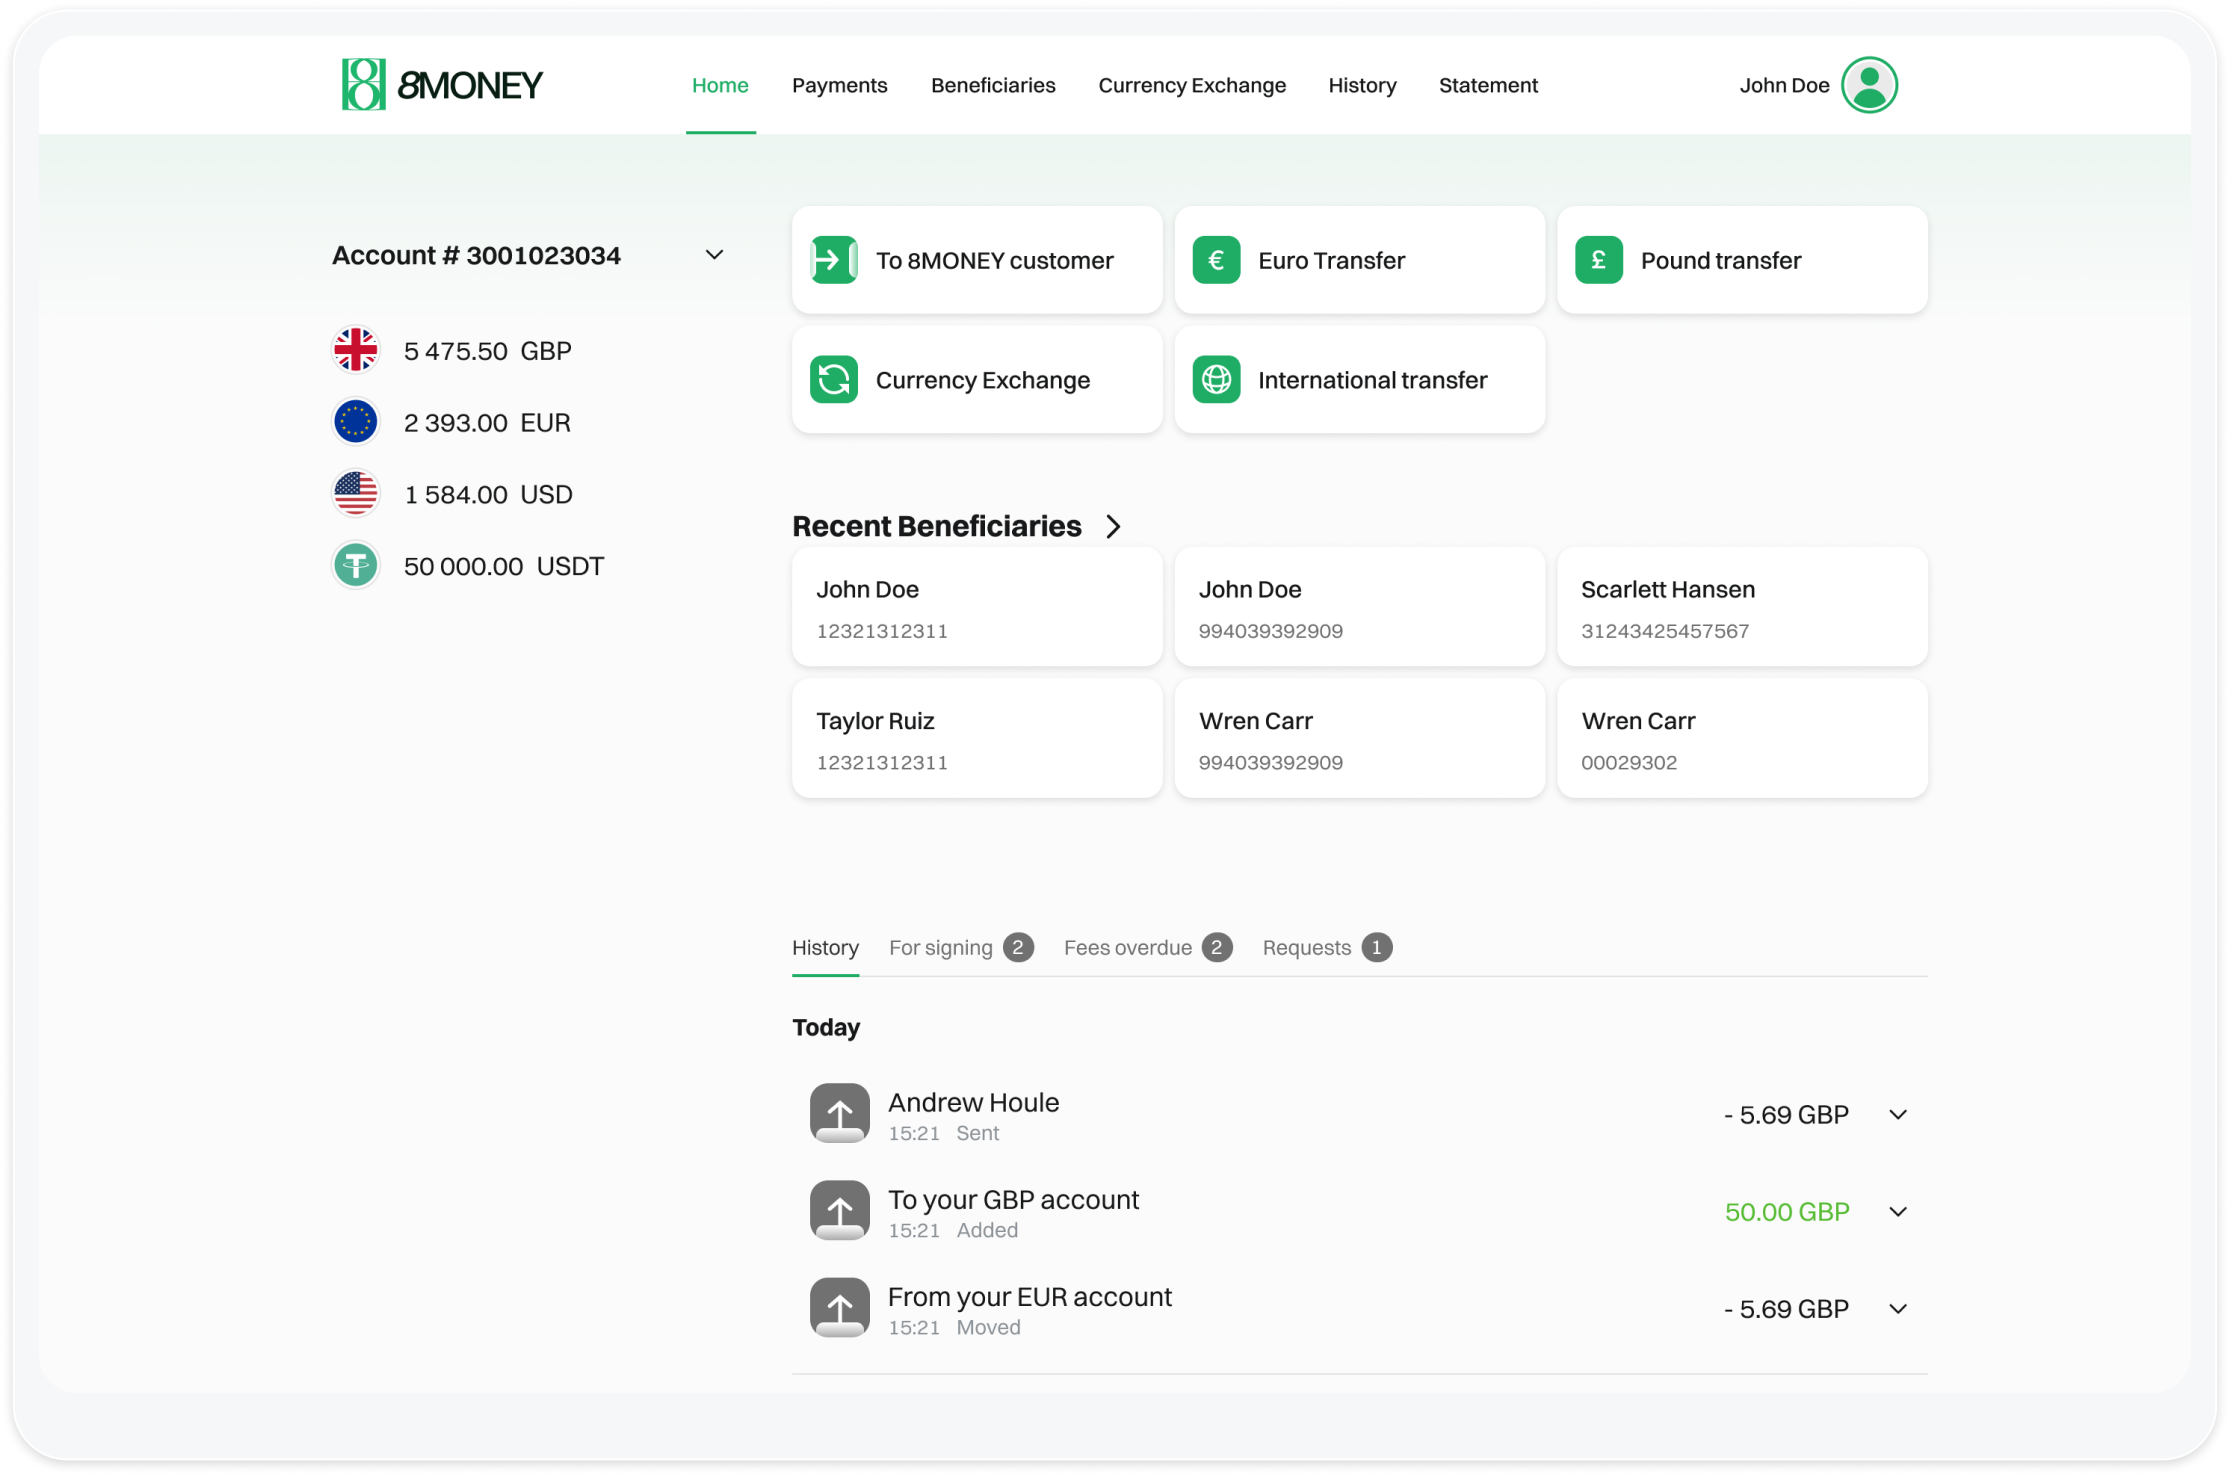Open the History top navigation item
The height and width of the screenshot is (1477, 2231).
(1362, 85)
